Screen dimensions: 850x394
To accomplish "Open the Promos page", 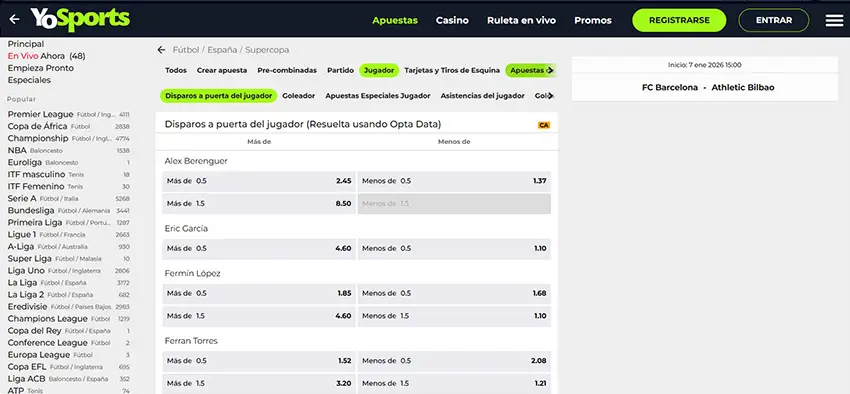I will point(593,20).
